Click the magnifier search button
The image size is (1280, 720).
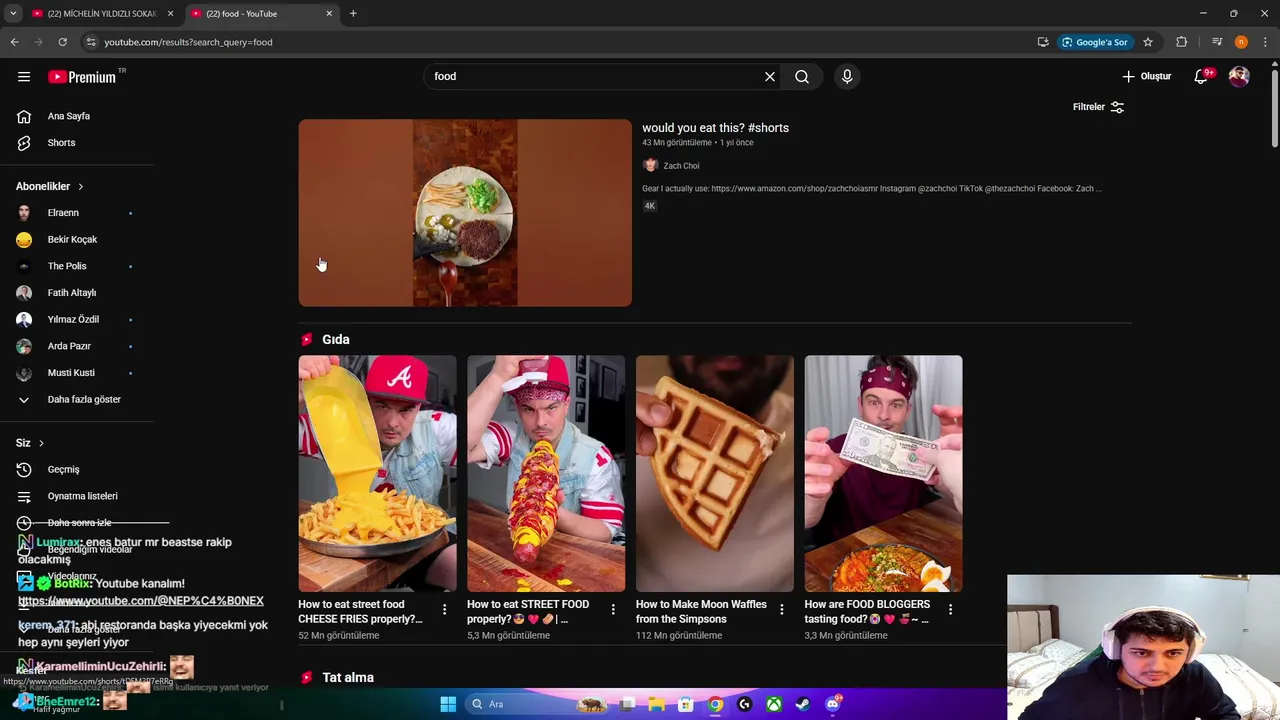(x=802, y=77)
